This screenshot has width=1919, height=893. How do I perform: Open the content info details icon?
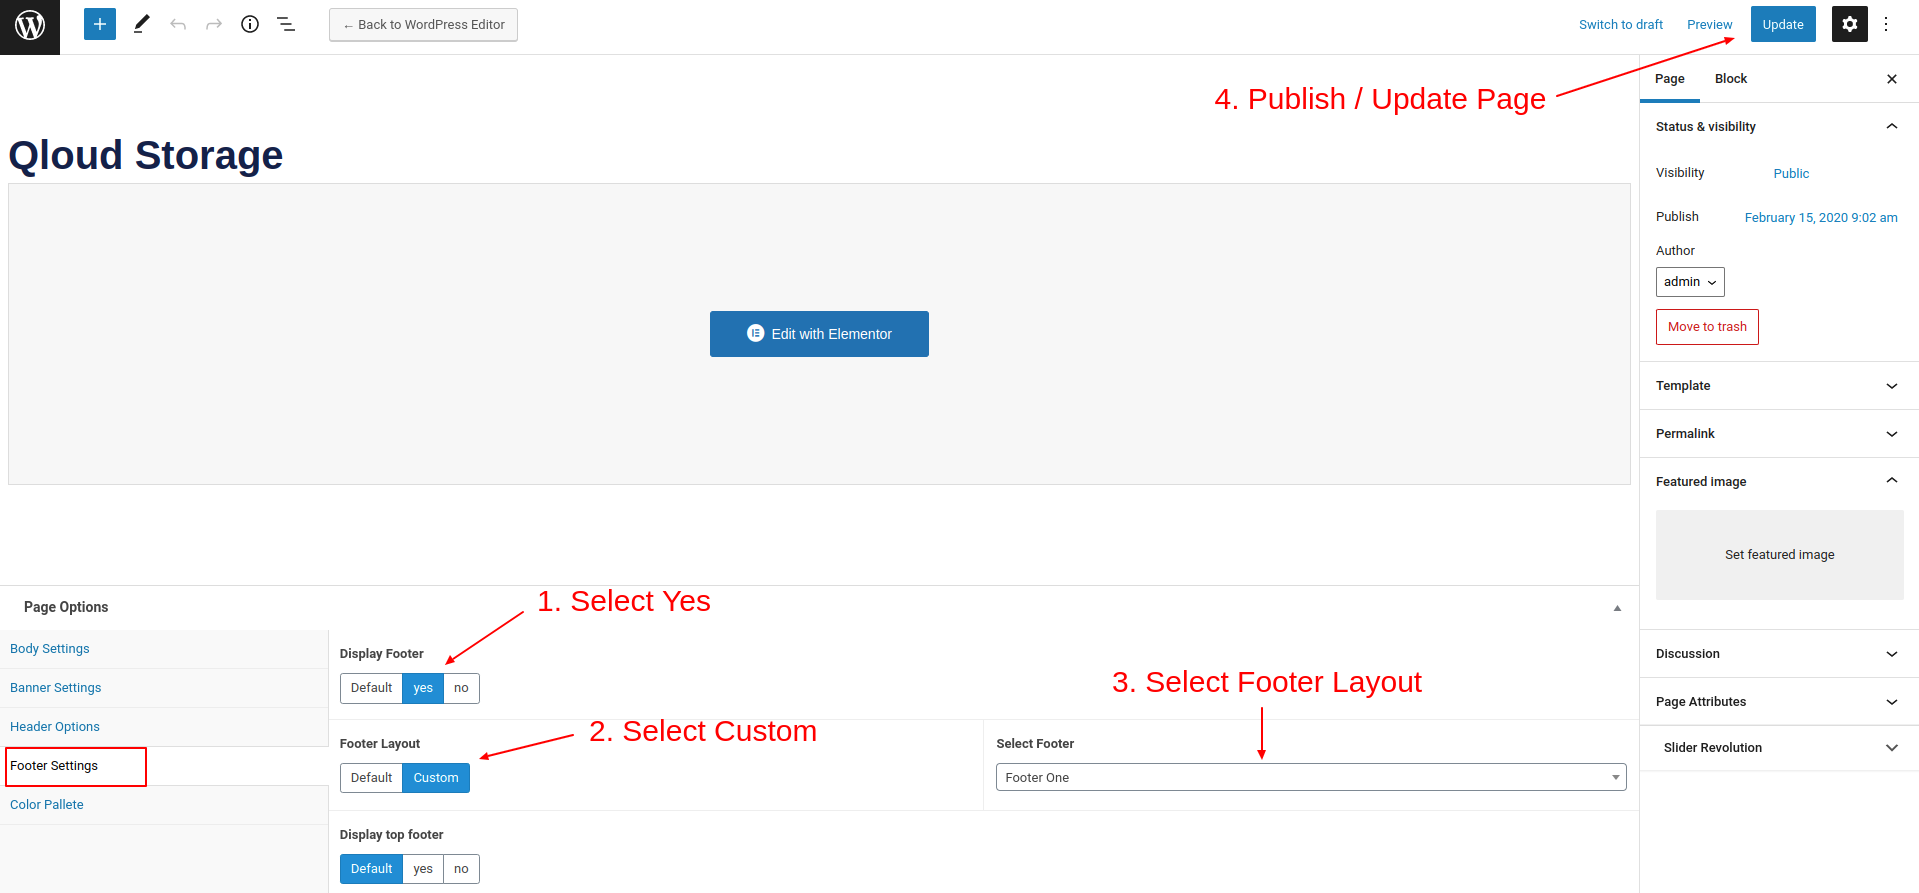coord(250,24)
